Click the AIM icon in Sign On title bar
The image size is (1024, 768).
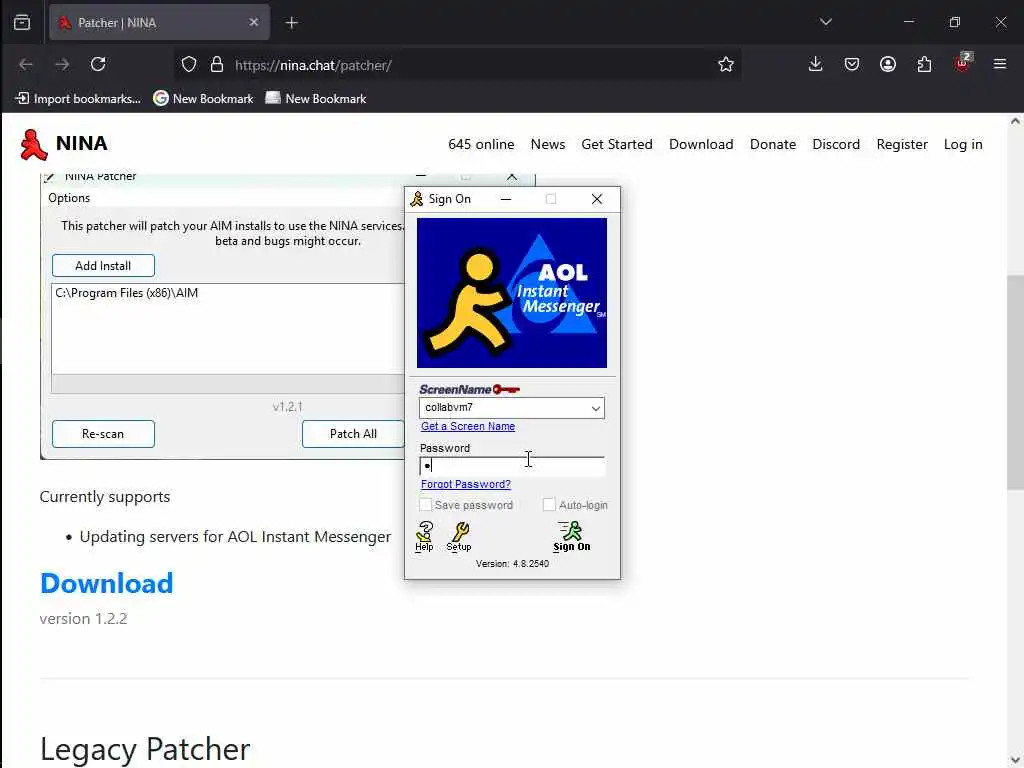tap(417, 199)
